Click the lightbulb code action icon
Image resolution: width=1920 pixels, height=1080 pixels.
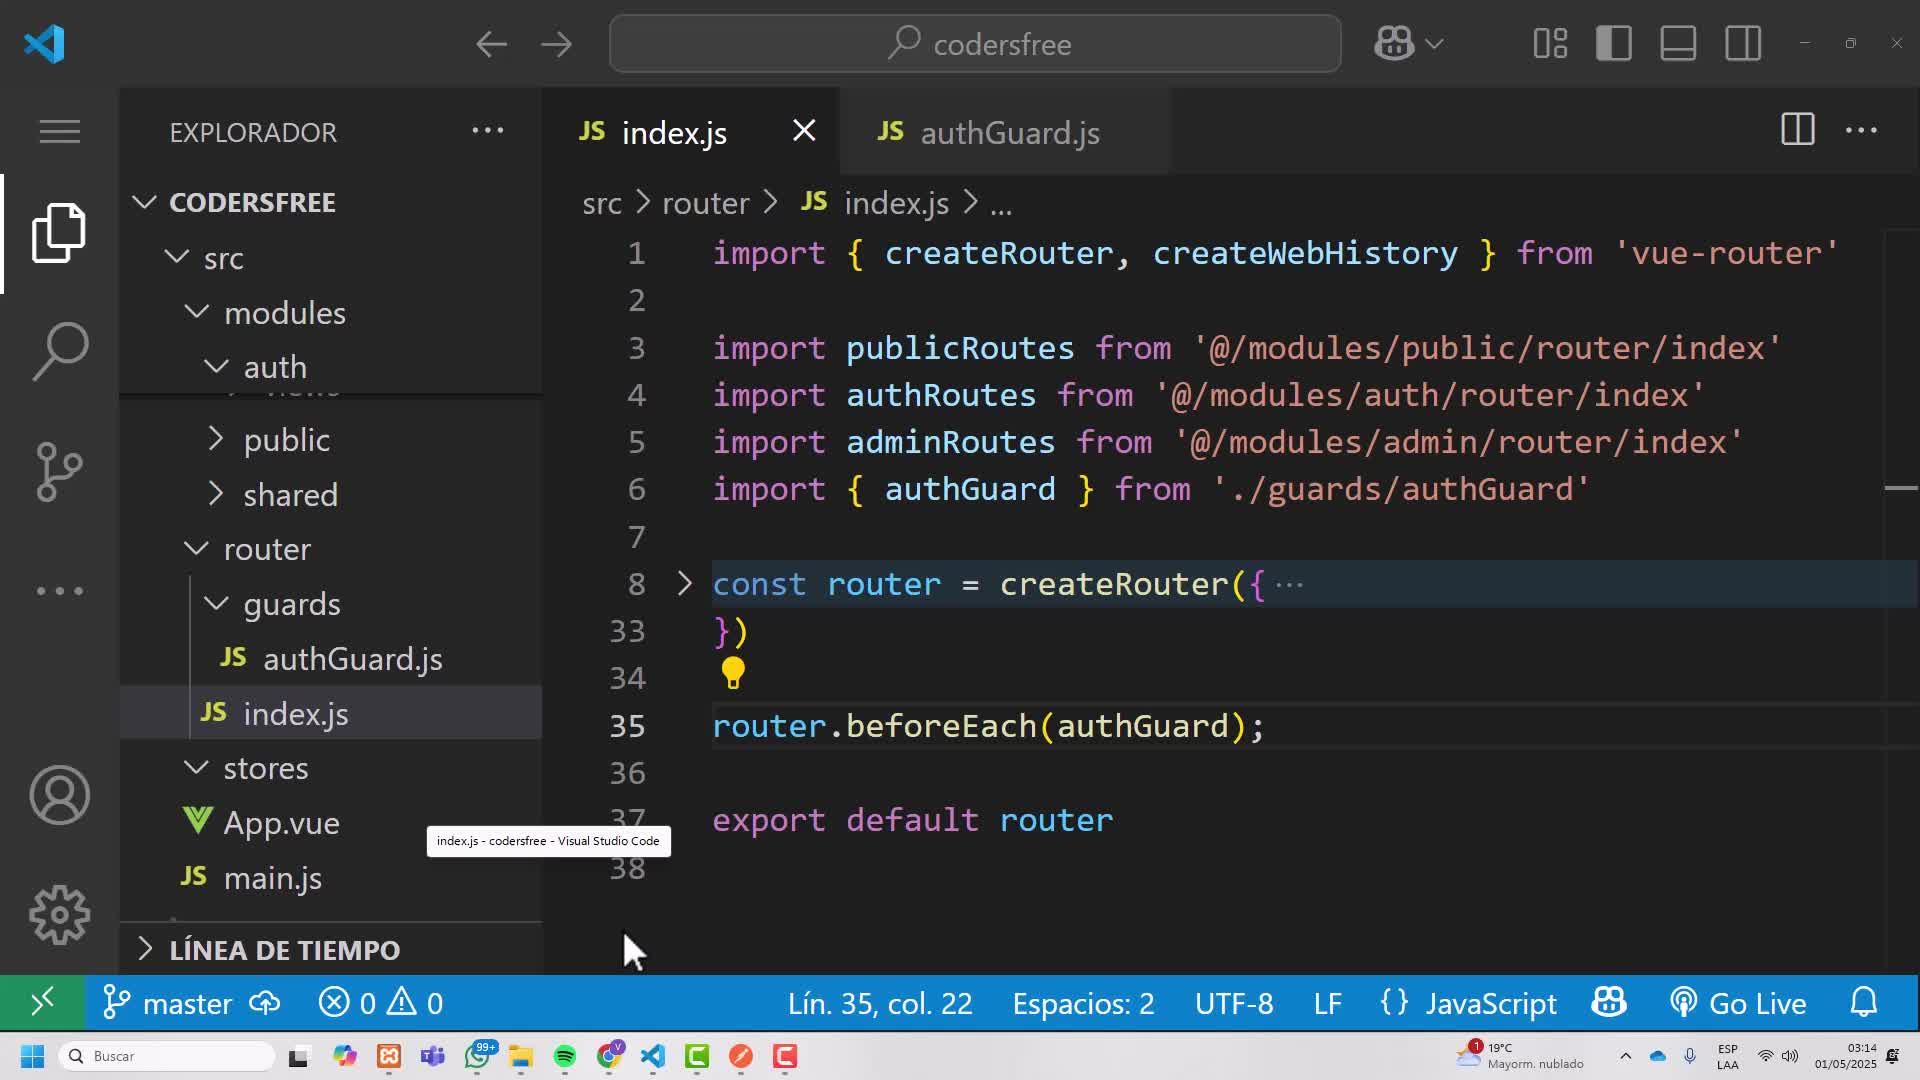point(733,674)
